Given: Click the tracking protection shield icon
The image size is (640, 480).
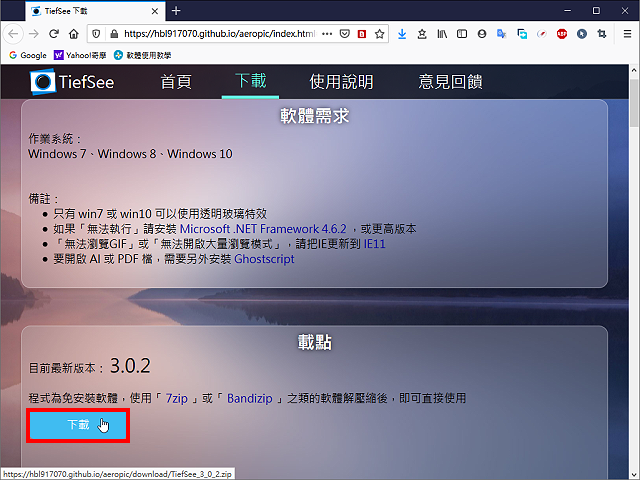Looking at the screenshot, I should tap(96, 34).
